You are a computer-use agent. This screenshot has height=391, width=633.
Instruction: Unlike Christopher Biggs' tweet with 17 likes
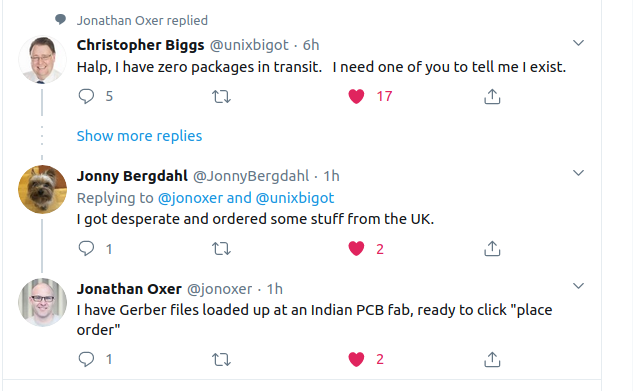(x=356, y=96)
